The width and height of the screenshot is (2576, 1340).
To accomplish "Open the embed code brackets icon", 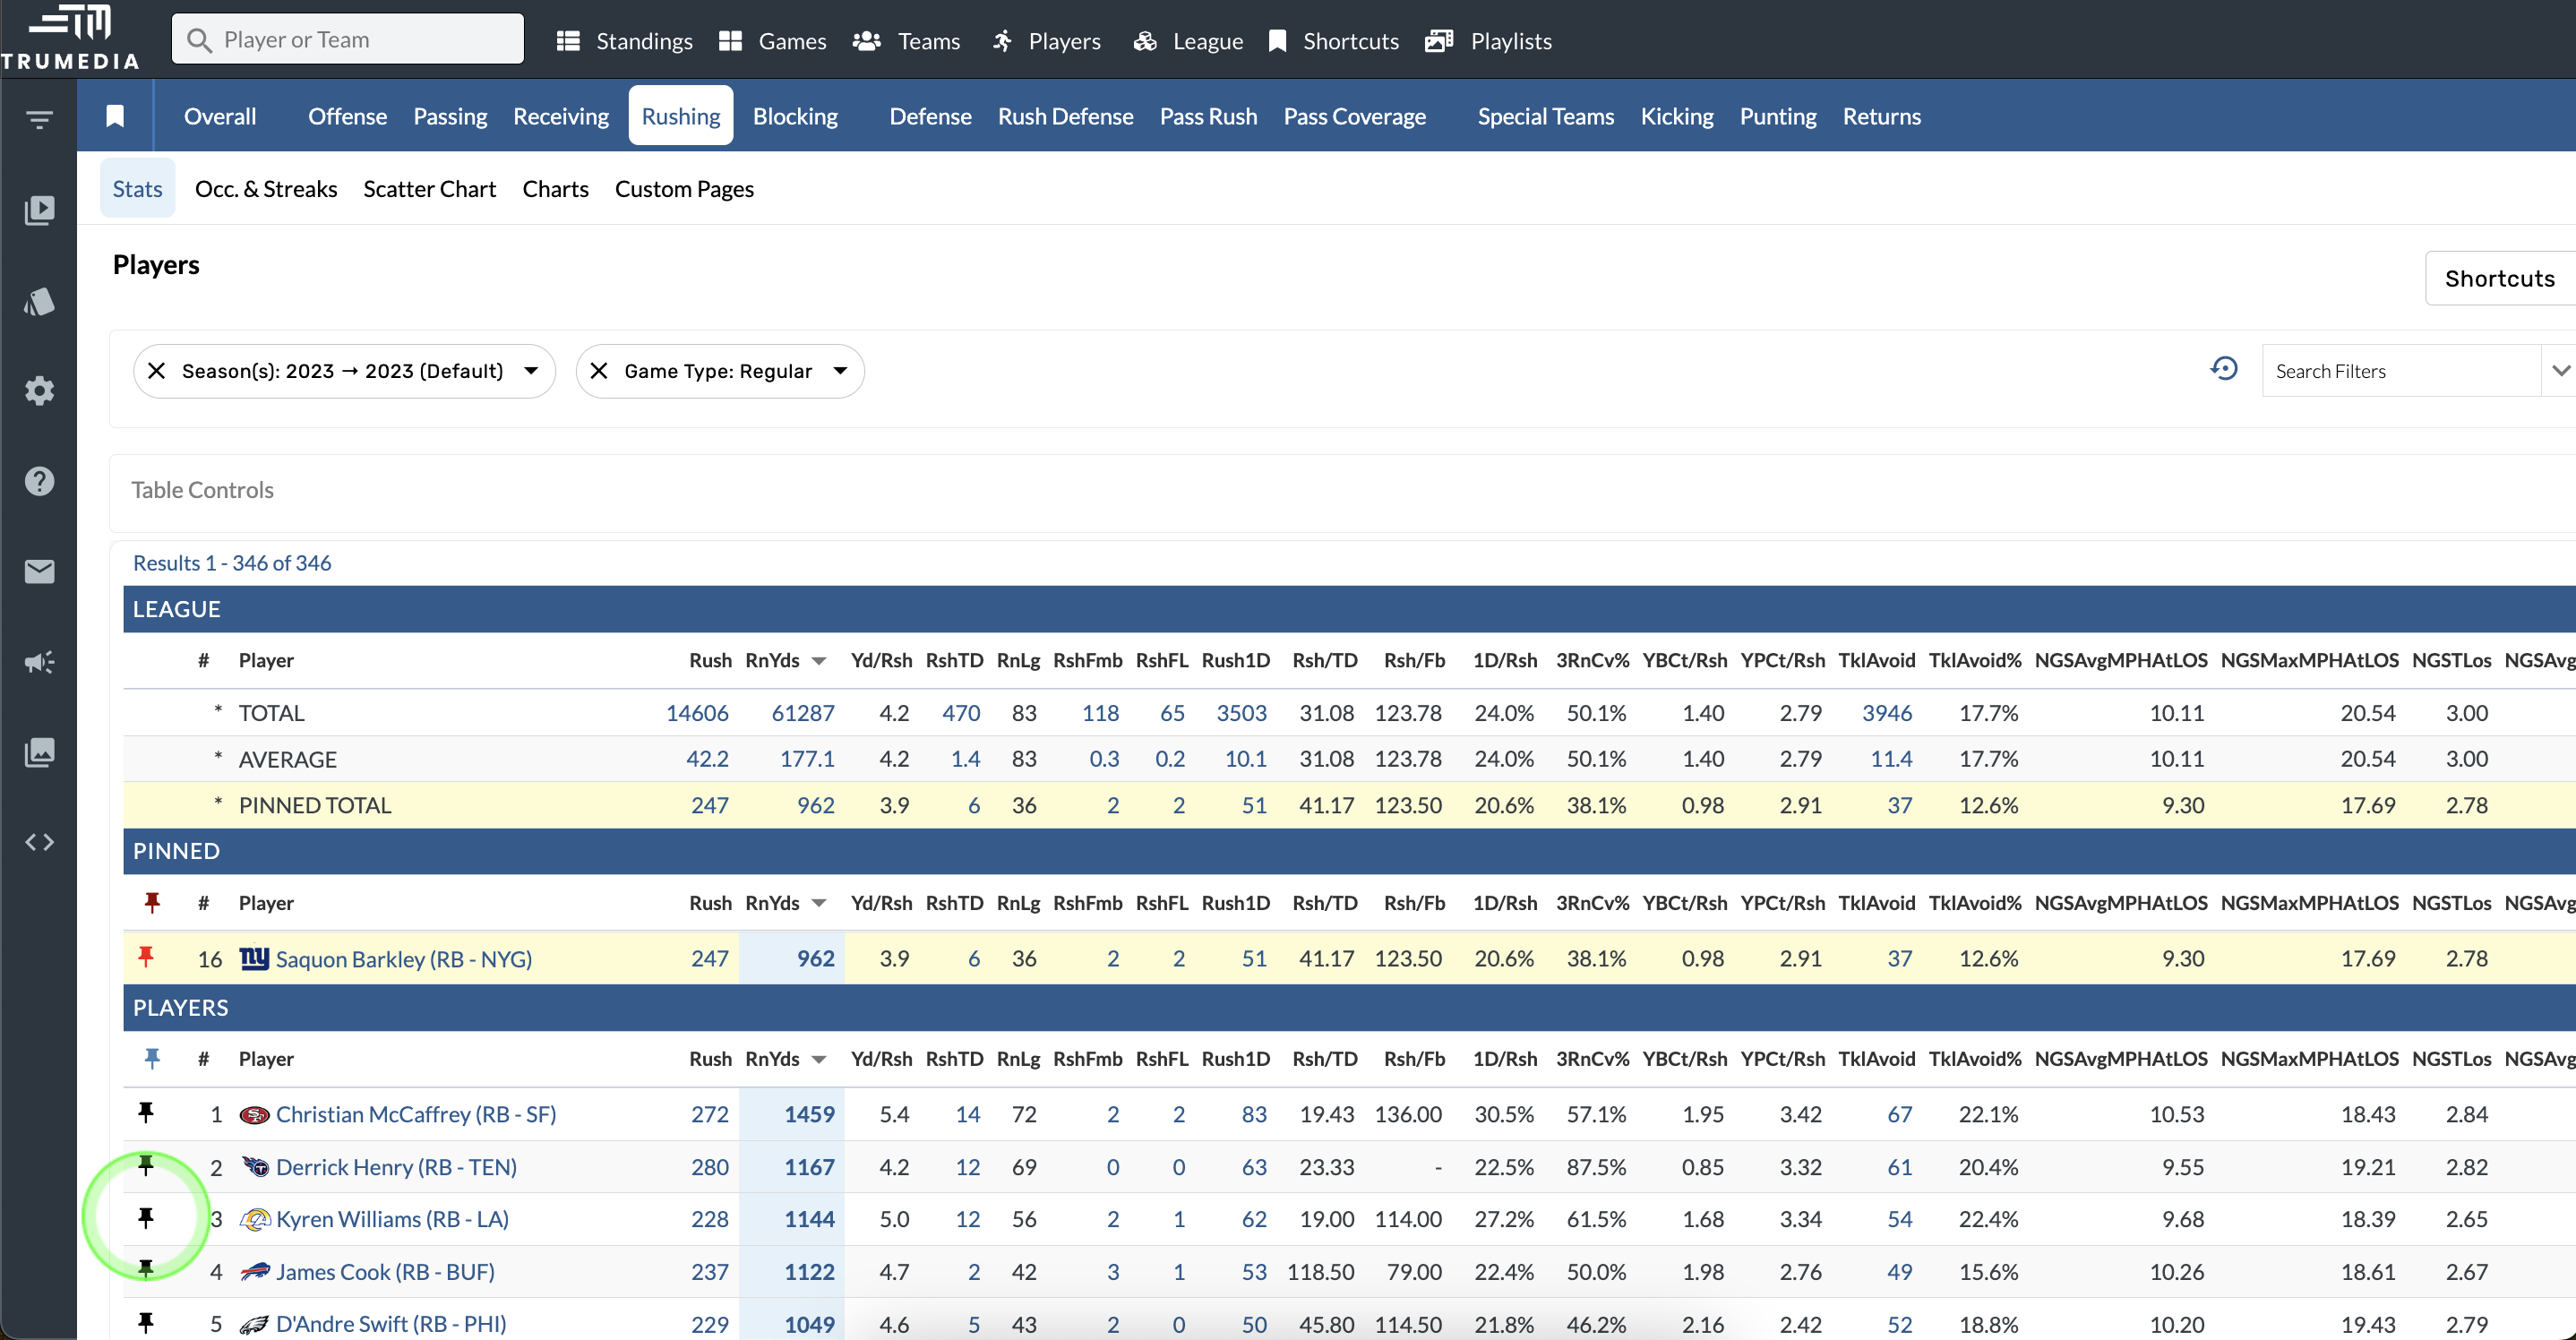I will tap(39, 842).
